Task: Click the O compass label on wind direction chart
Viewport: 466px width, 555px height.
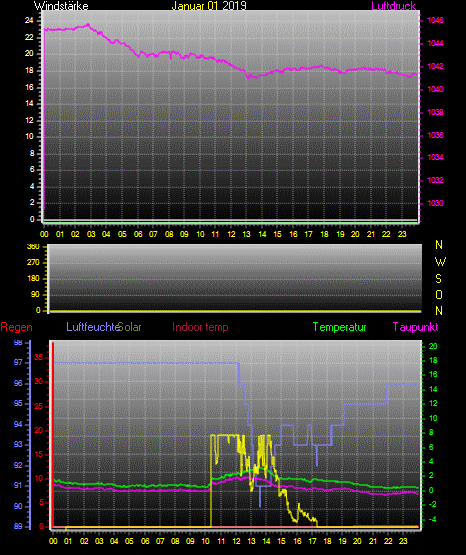Action: pyautogui.click(x=439, y=294)
